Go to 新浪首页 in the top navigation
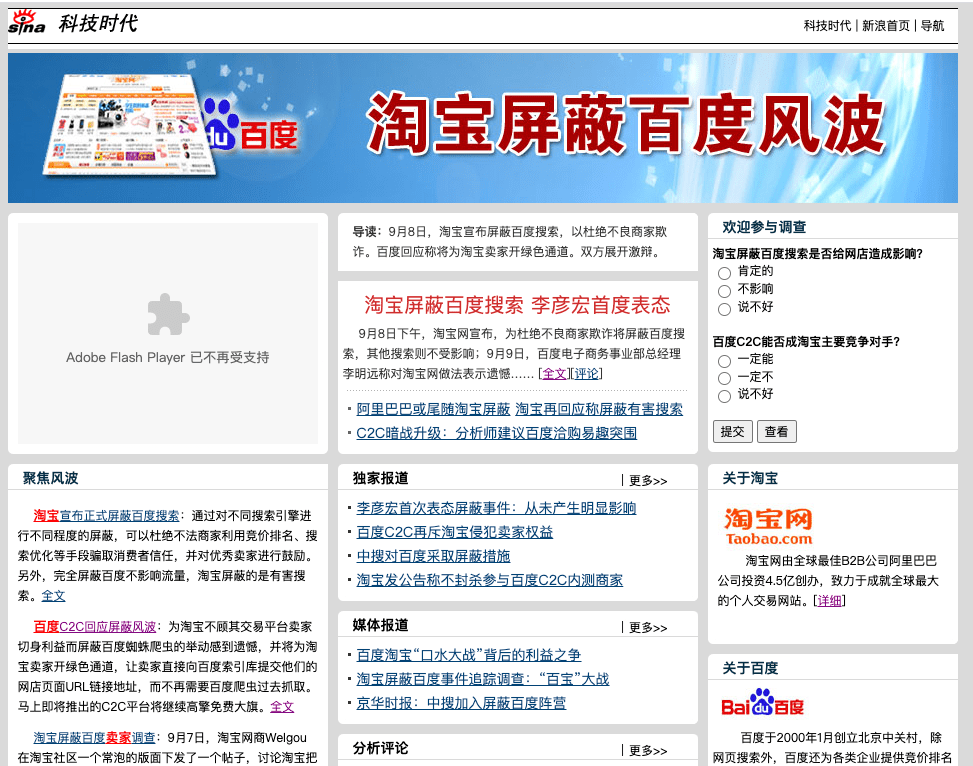Image resolution: width=973 pixels, height=766 pixels. [886, 25]
